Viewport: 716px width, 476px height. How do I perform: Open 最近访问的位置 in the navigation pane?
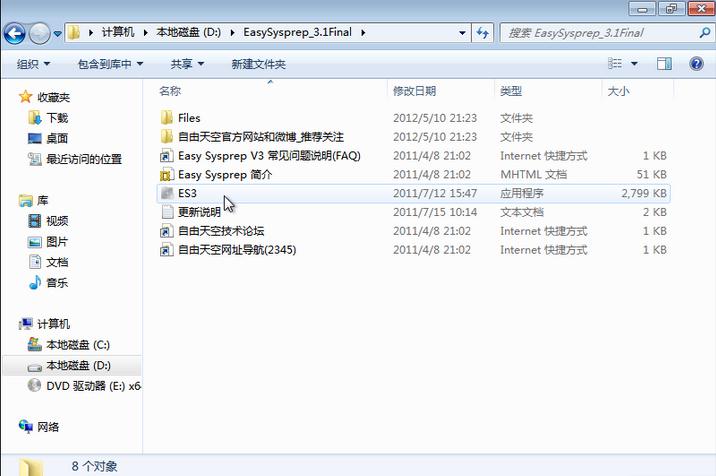click(84, 159)
